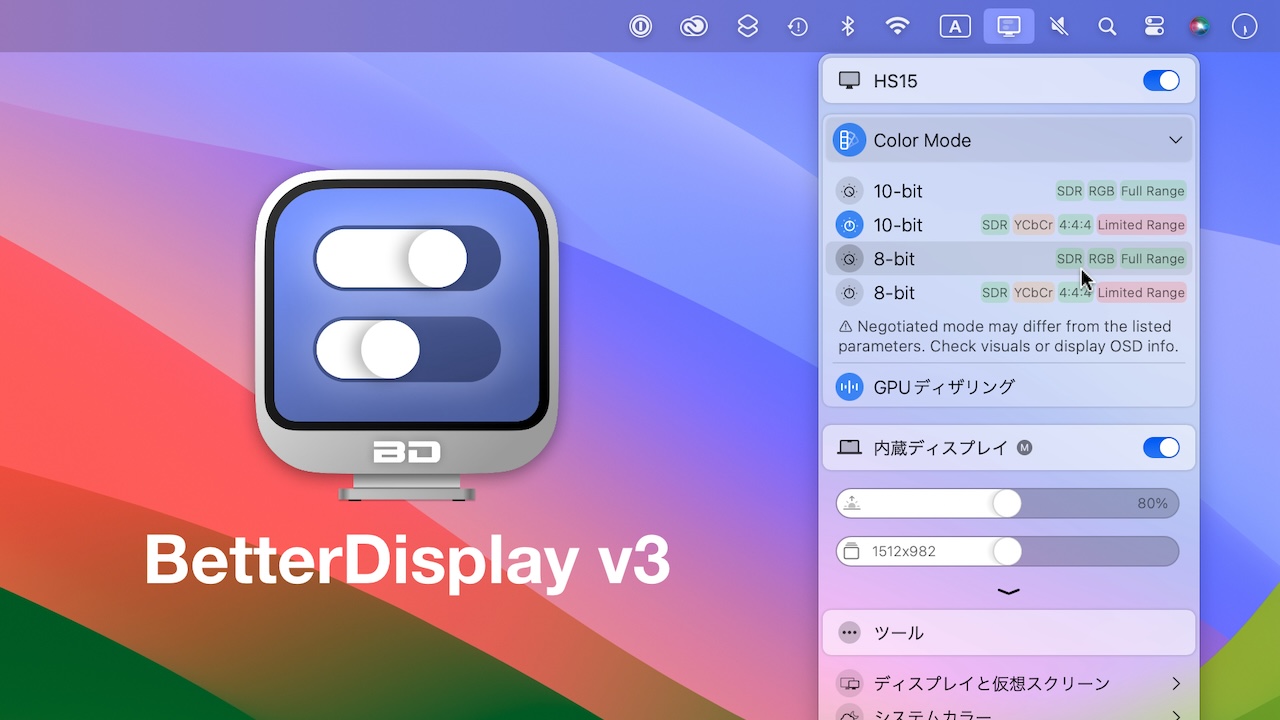1280x720 pixels.
Task: Open the Wi-Fi status menu
Action: click(x=898, y=27)
